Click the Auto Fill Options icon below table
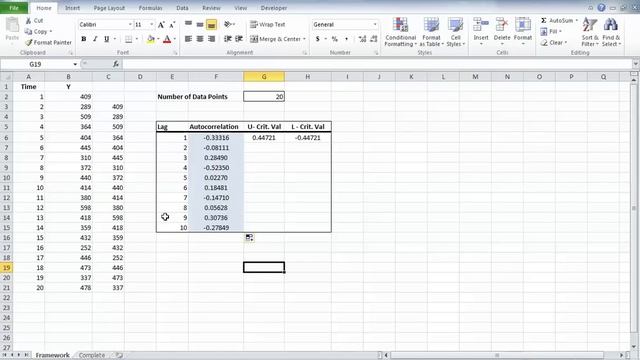 coord(249,238)
